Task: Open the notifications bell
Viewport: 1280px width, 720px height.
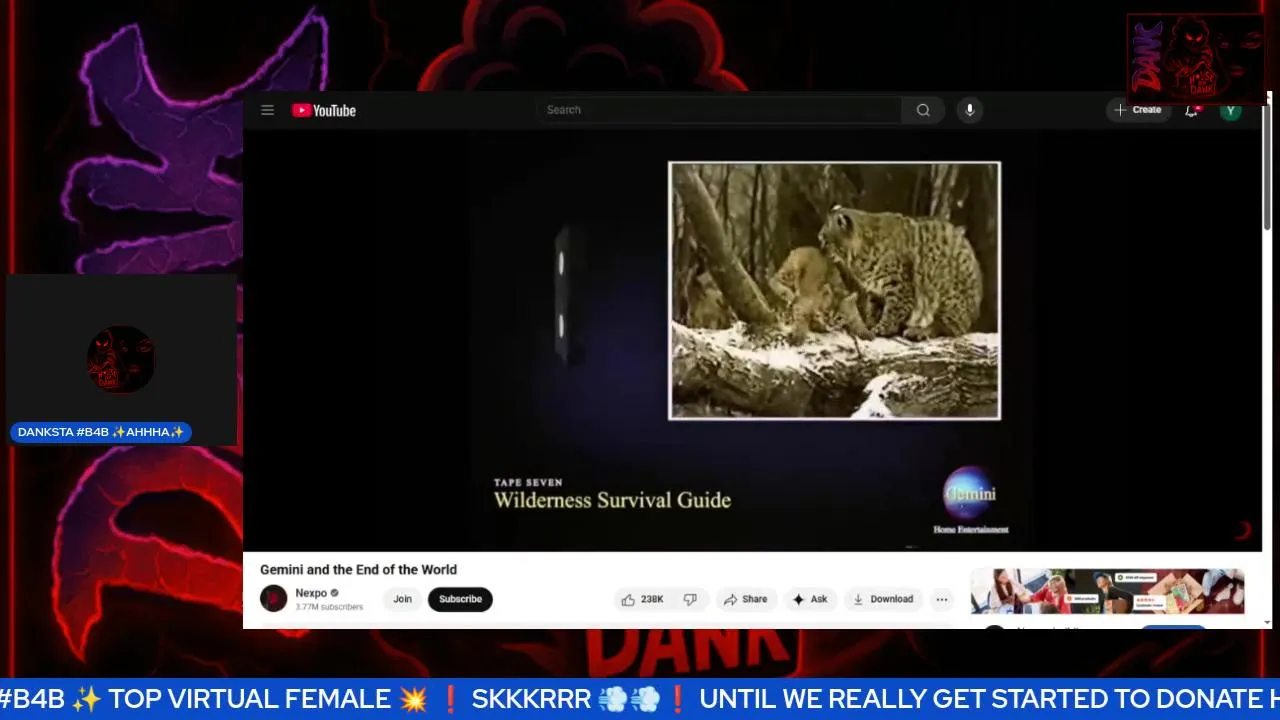Action: [x=1192, y=110]
